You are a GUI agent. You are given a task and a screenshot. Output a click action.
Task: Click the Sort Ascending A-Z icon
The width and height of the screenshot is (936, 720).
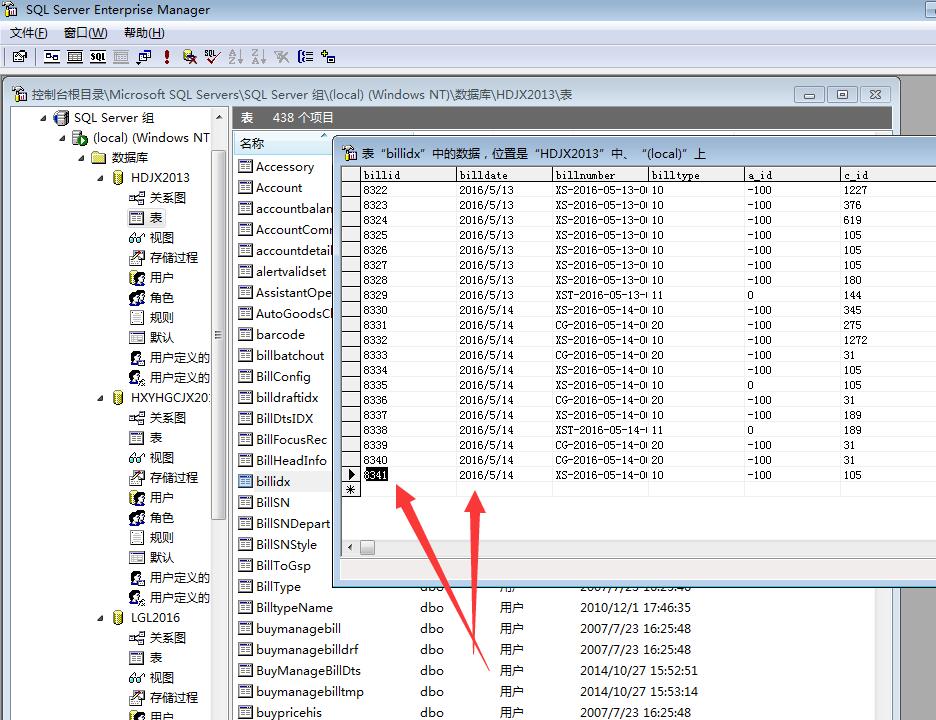[x=236, y=57]
